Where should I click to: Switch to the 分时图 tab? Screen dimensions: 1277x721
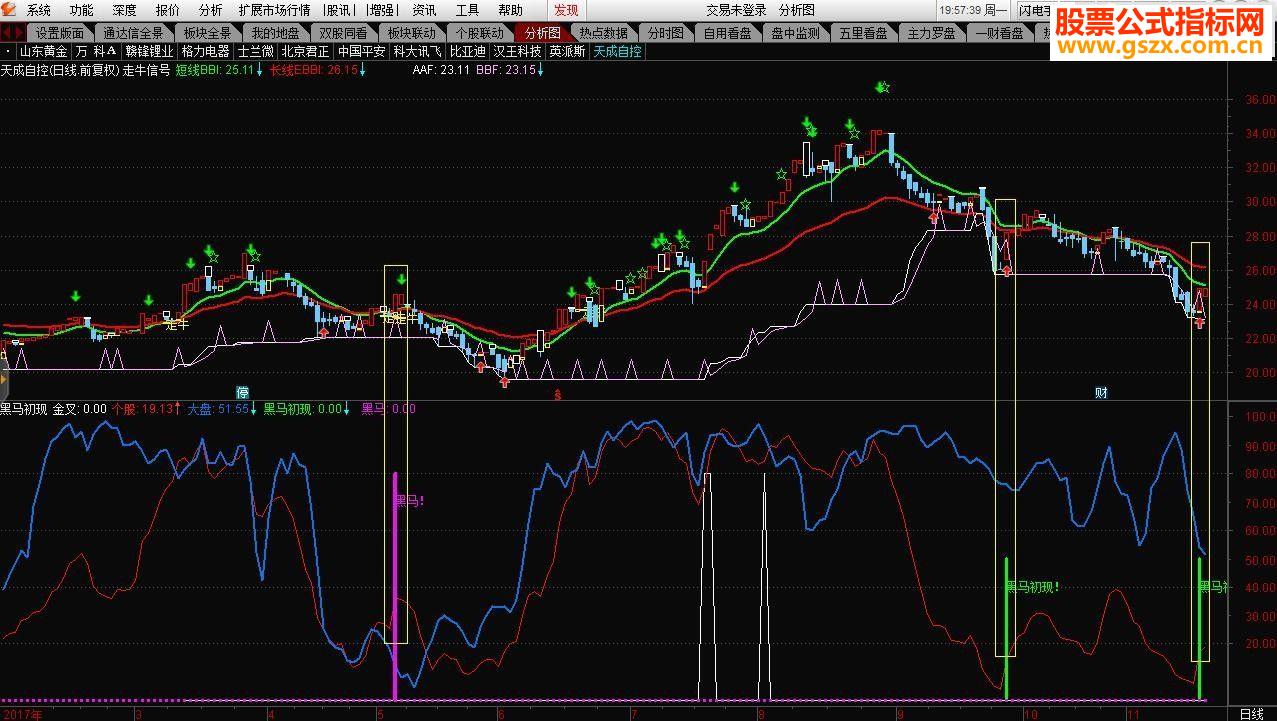pyautogui.click(x=665, y=32)
